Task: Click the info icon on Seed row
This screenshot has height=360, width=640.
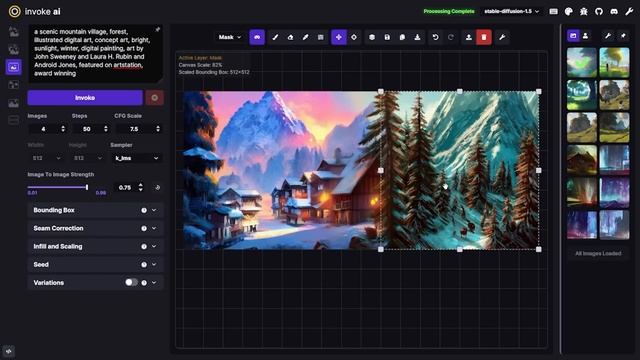Action: click(x=144, y=264)
